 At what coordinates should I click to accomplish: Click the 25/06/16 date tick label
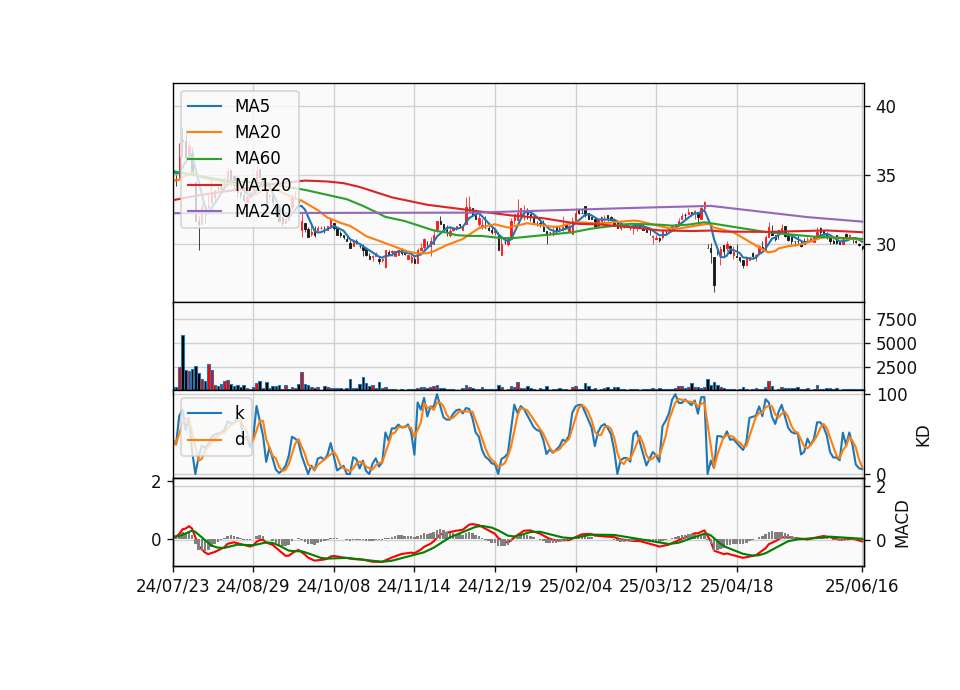tap(861, 586)
